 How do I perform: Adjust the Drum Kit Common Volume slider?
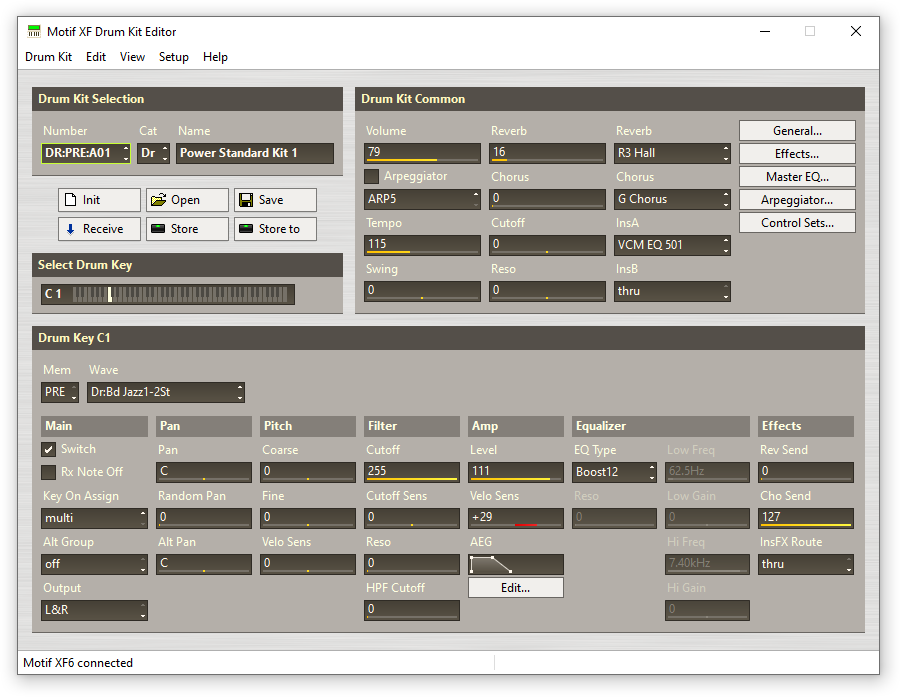pyautogui.click(x=423, y=153)
